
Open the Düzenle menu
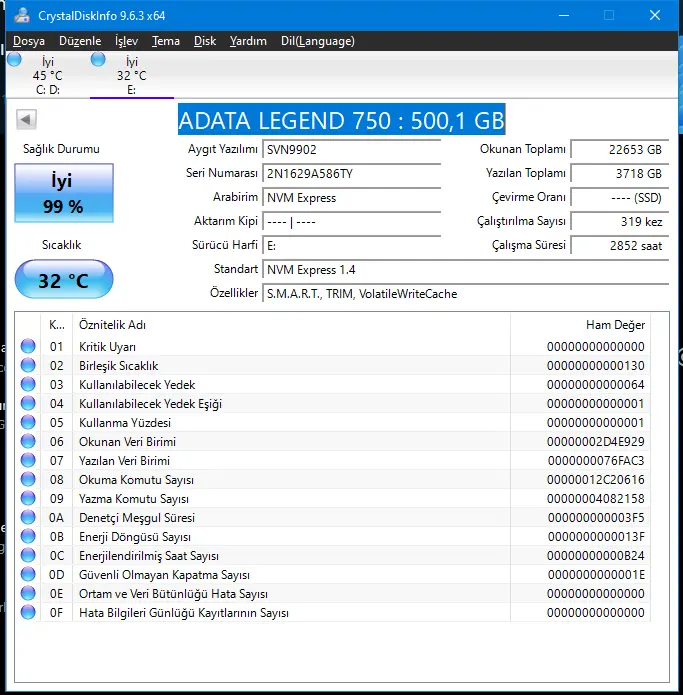coord(80,41)
